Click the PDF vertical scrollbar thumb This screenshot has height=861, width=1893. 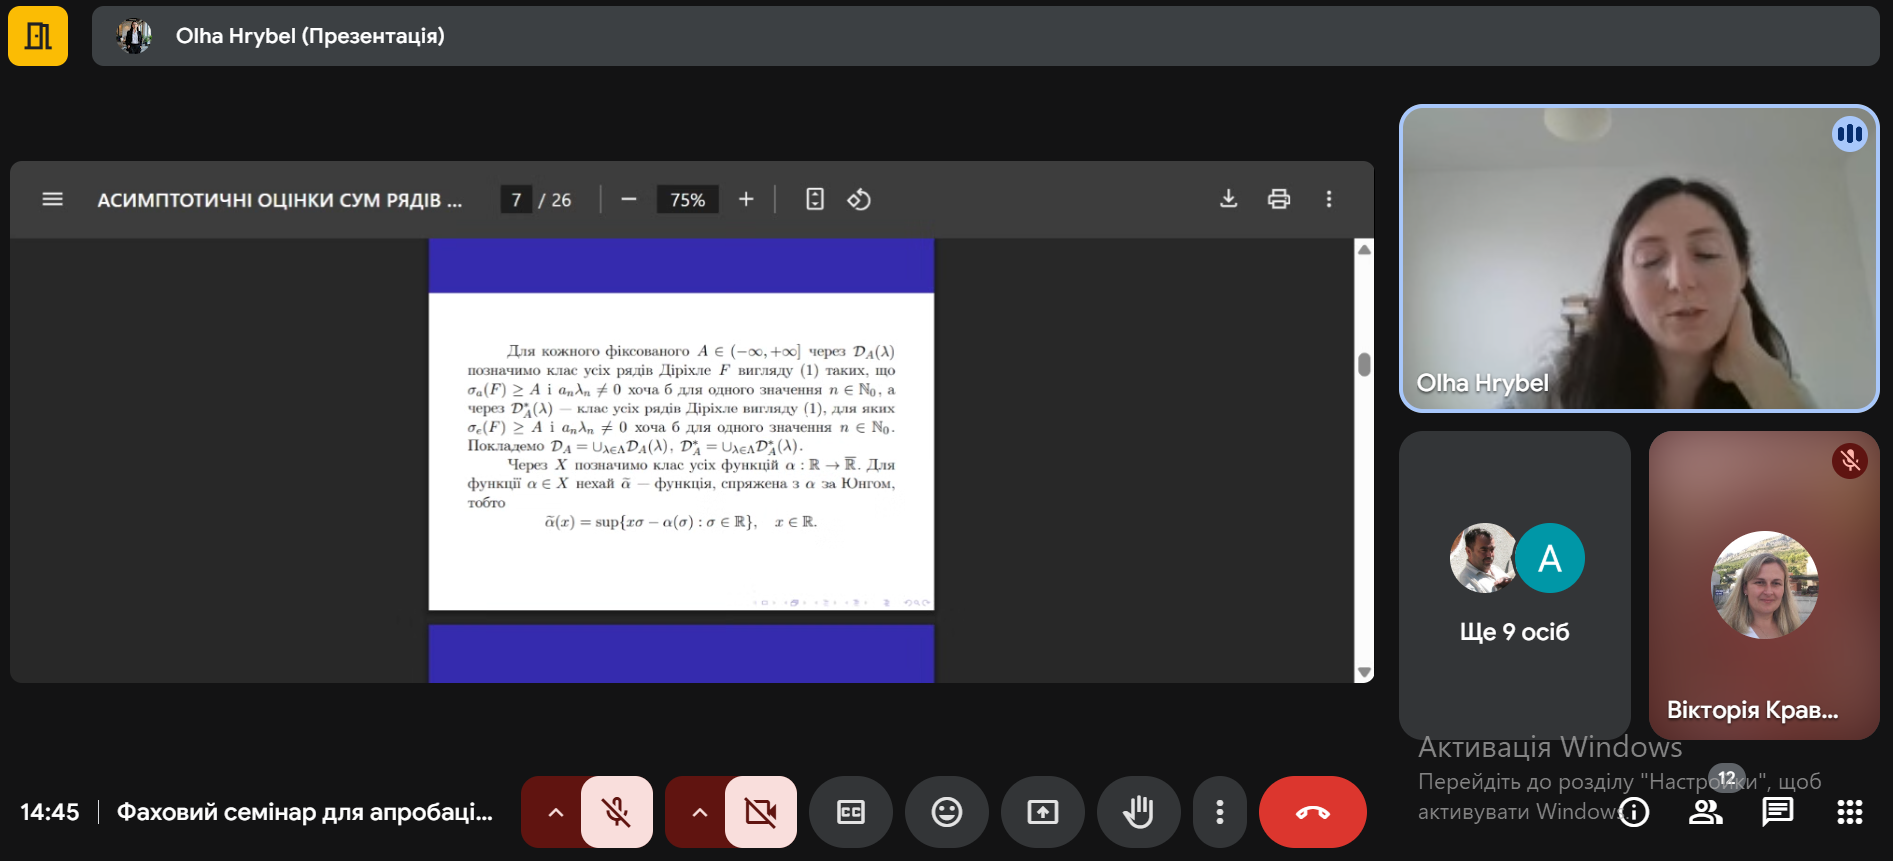tap(1364, 364)
